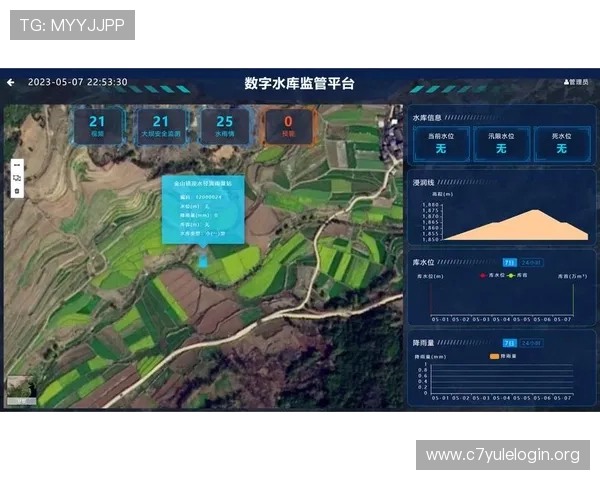Viewport: 600px width, 480px height.
Task: Open the 25 水雨情 stat card
Action: click(225, 126)
